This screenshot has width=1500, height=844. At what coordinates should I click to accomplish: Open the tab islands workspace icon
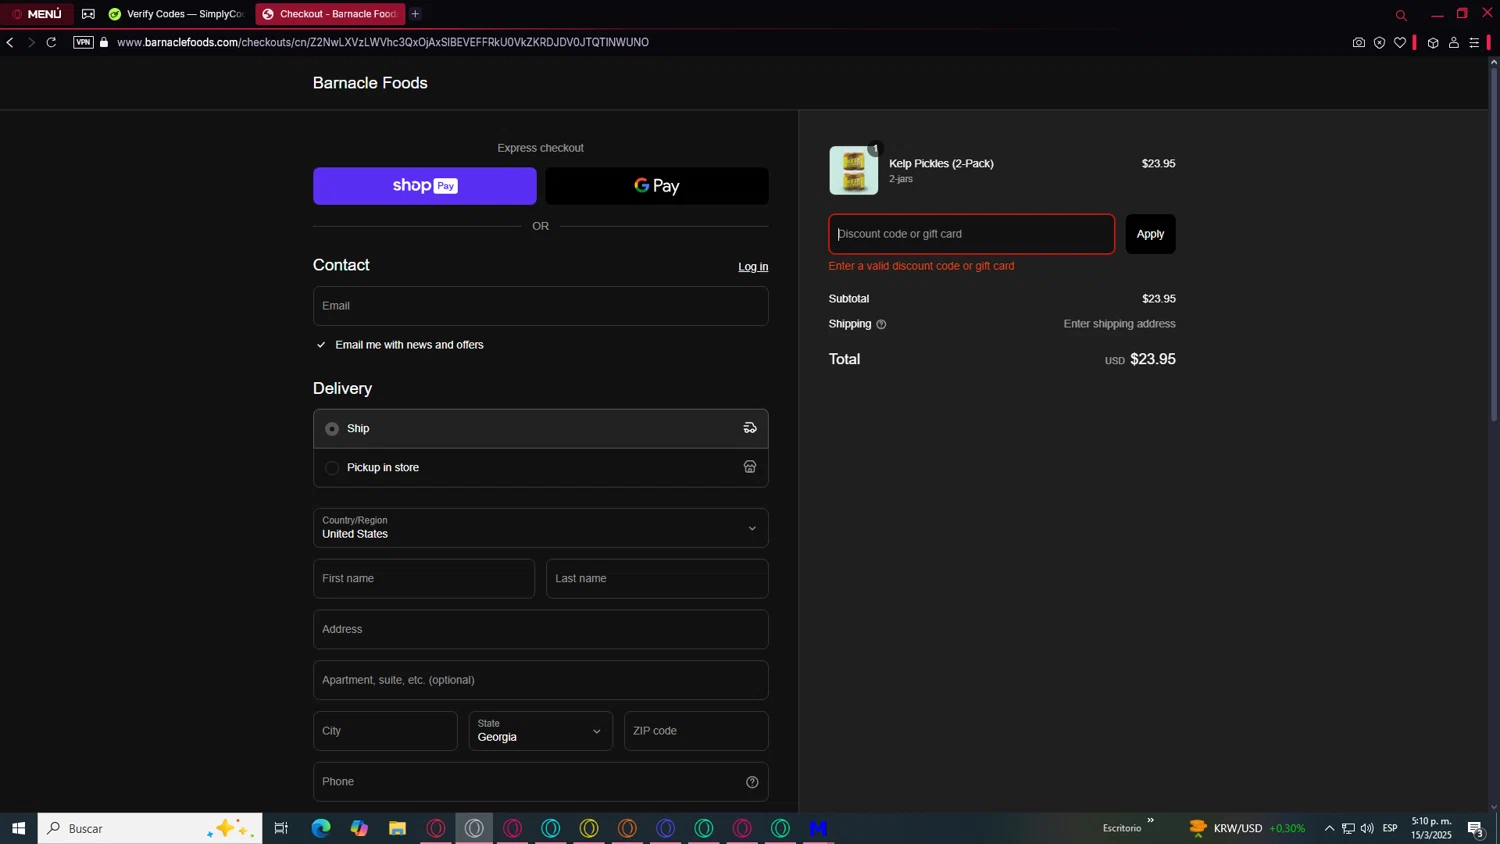(x=88, y=14)
